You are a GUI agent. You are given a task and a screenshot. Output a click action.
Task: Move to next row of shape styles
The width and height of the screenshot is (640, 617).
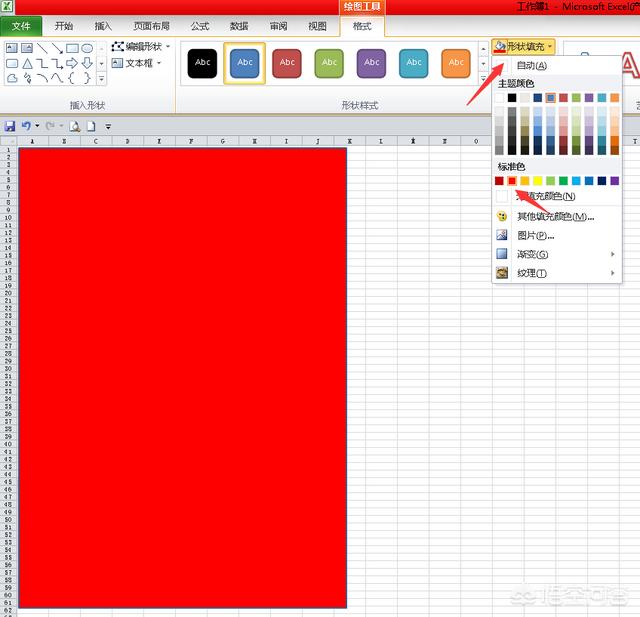(x=483, y=64)
